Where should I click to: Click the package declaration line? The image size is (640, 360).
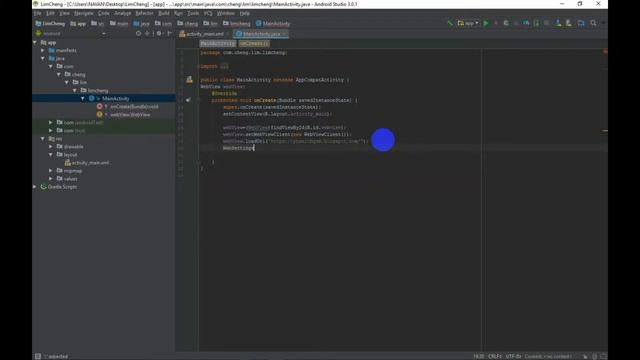coord(244,53)
